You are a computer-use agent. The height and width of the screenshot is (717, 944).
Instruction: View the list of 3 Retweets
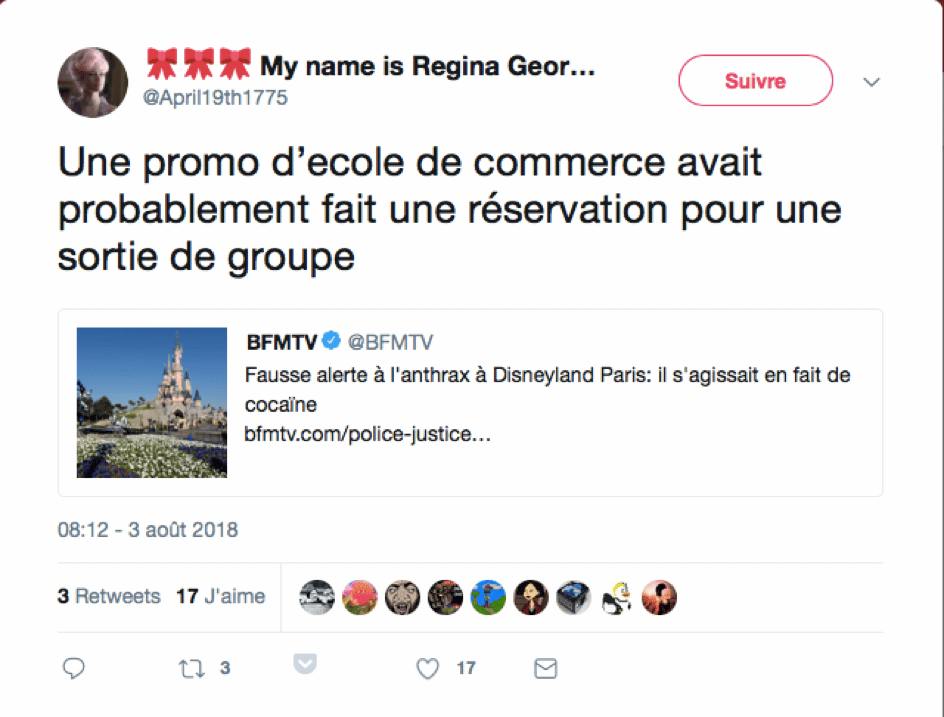[x=109, y=596]
